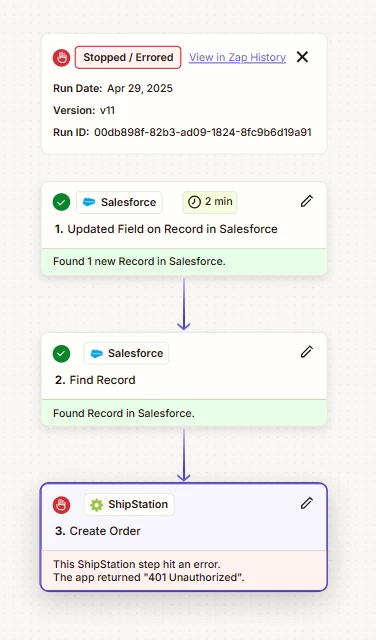Click red error hand on ShipStation step
Image resolution: width=376 pixels, height=640 pixels.
pos(61,505)
